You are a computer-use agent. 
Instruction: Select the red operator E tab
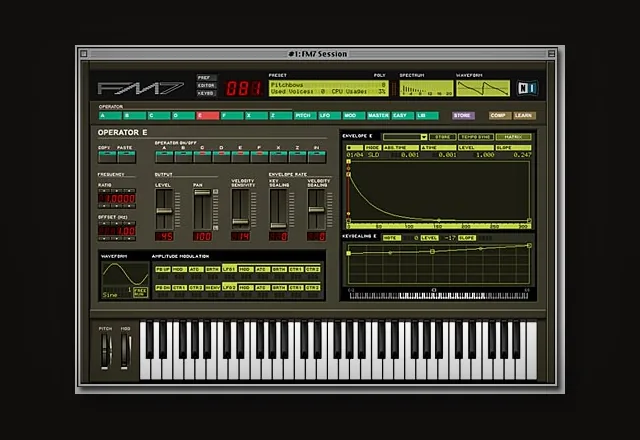tap(208, 116)
